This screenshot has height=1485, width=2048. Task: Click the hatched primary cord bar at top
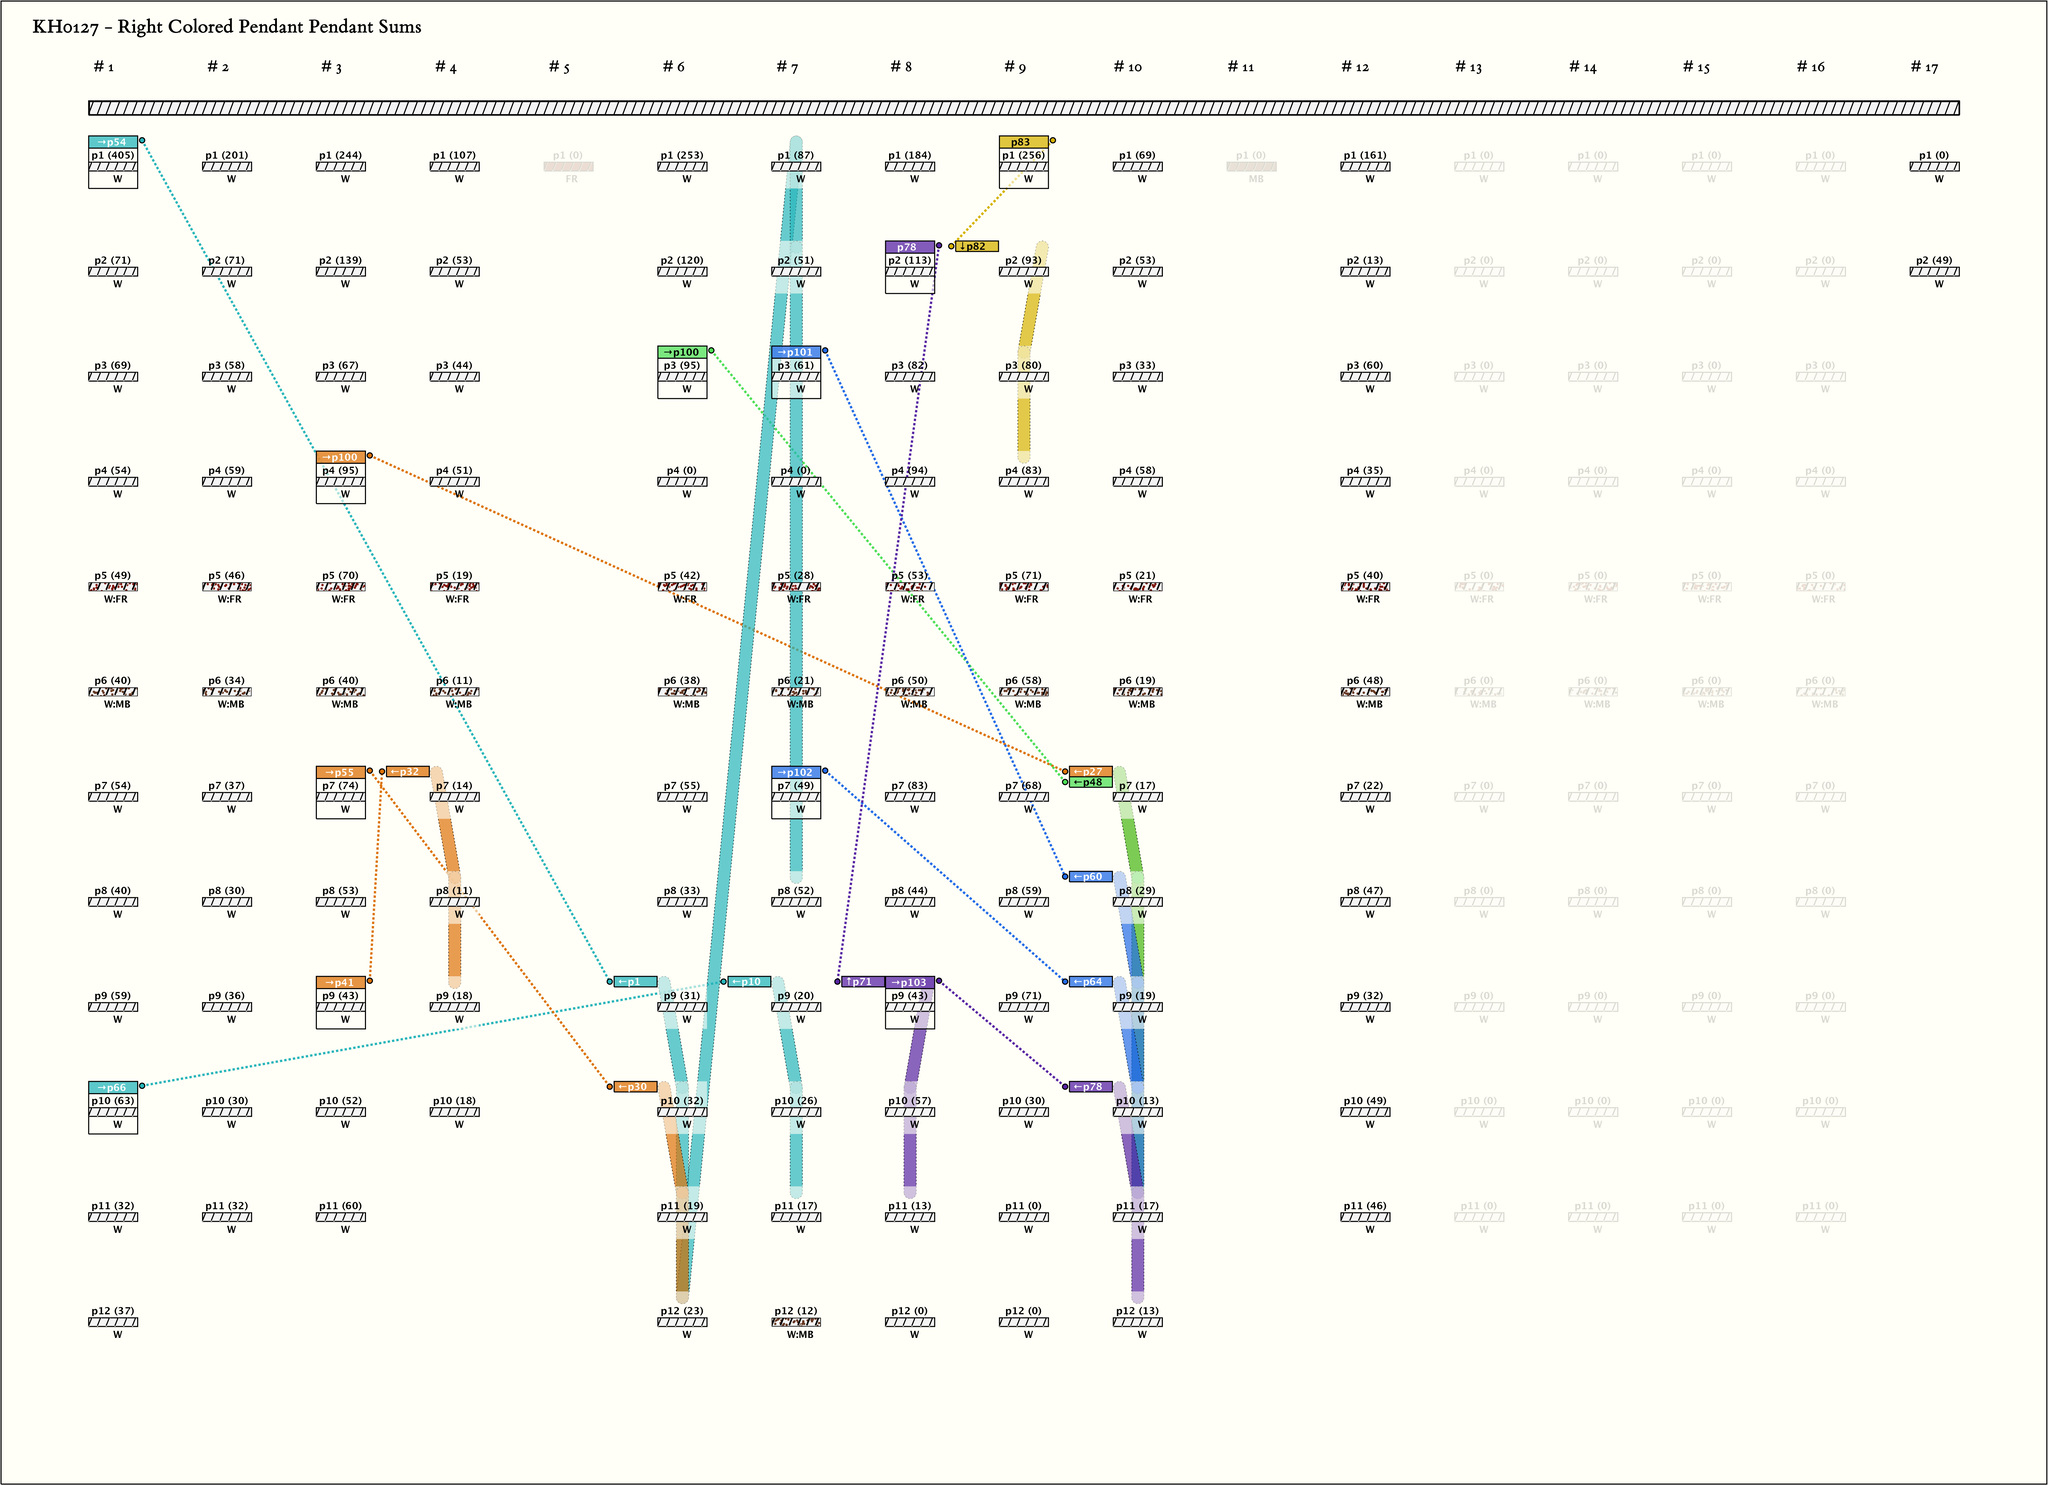click(x=1023, y=108)
